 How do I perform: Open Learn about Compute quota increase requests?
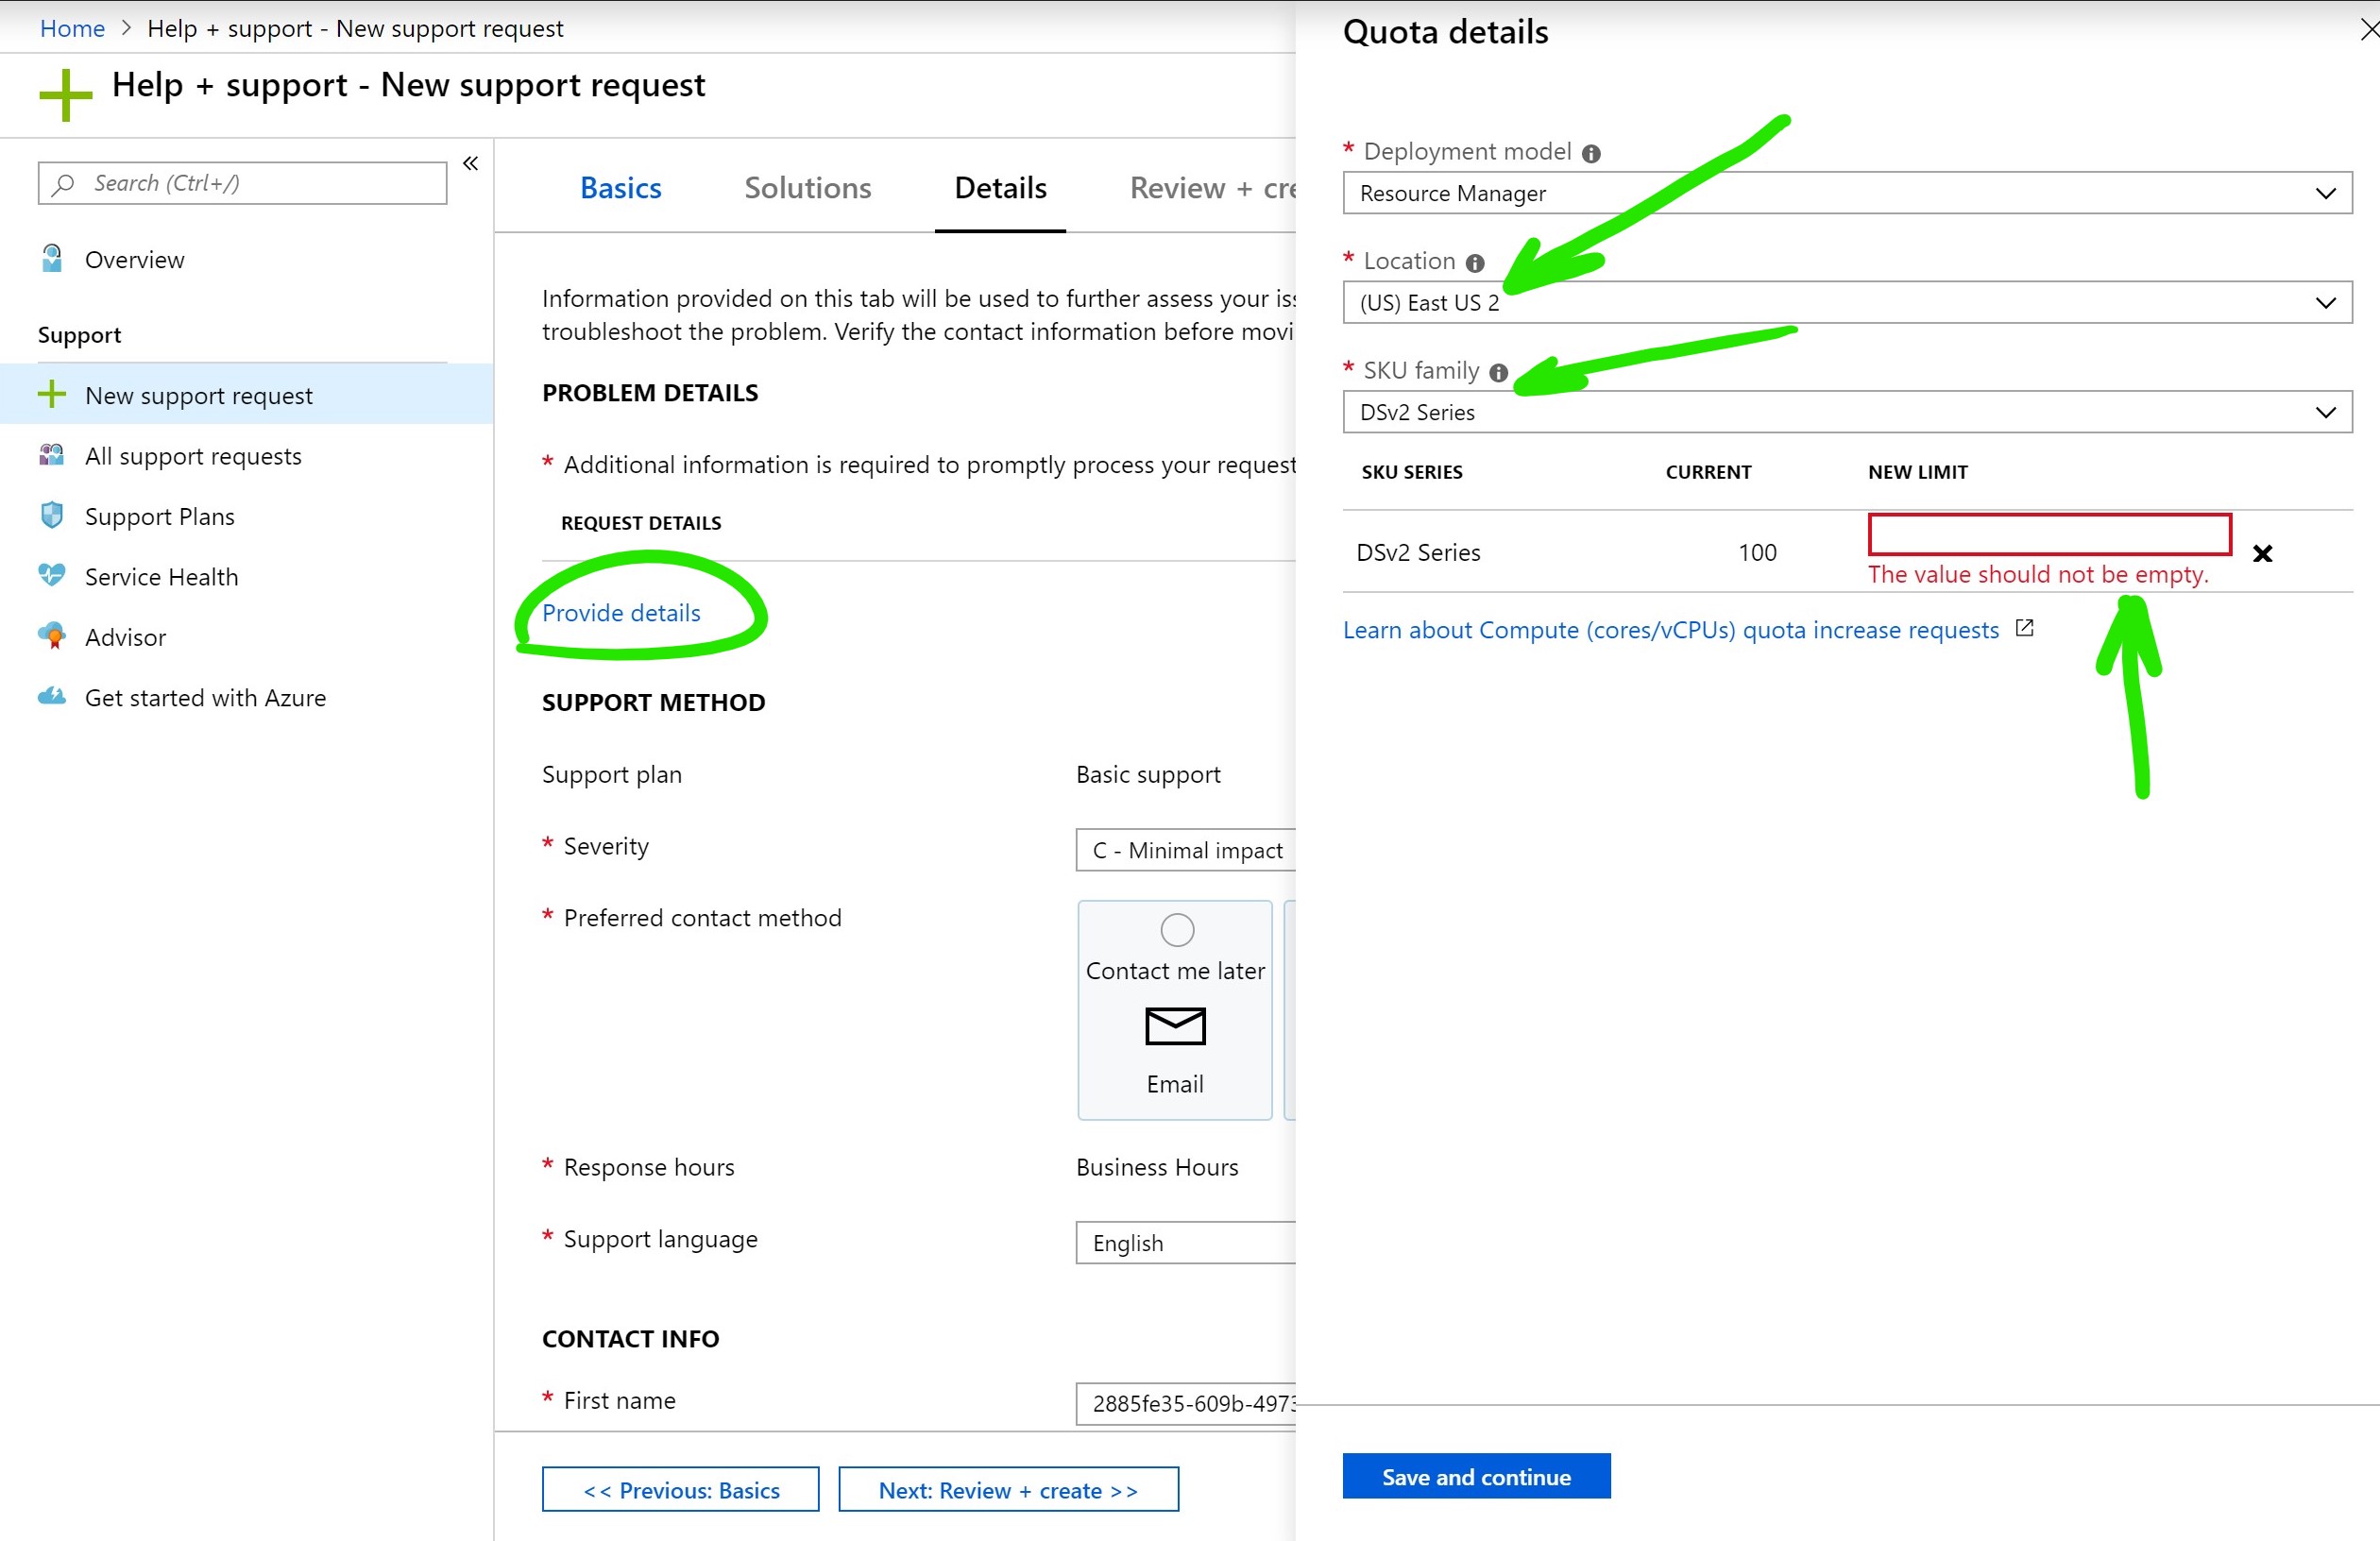pos(1671,630)
